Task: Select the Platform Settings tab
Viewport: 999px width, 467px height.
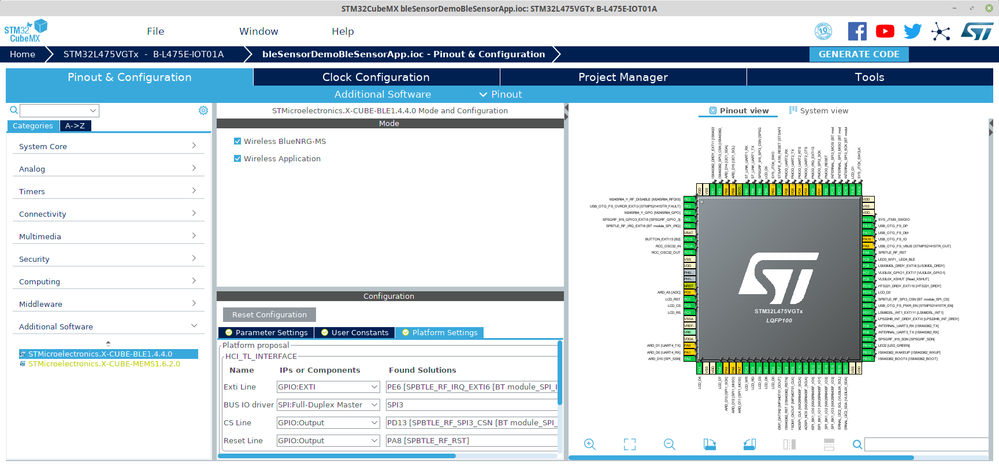Action: click(439, 333)
